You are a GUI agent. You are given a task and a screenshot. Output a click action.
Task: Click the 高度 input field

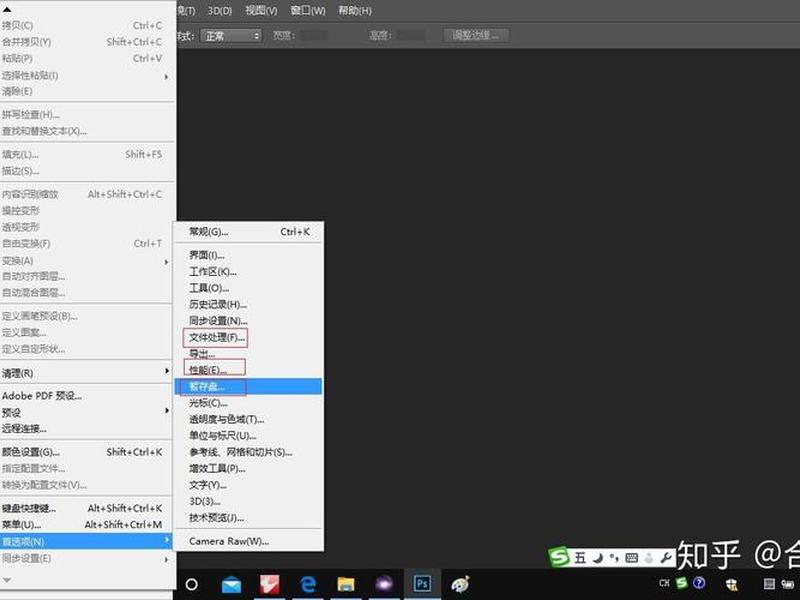click(x=411, y=35)
